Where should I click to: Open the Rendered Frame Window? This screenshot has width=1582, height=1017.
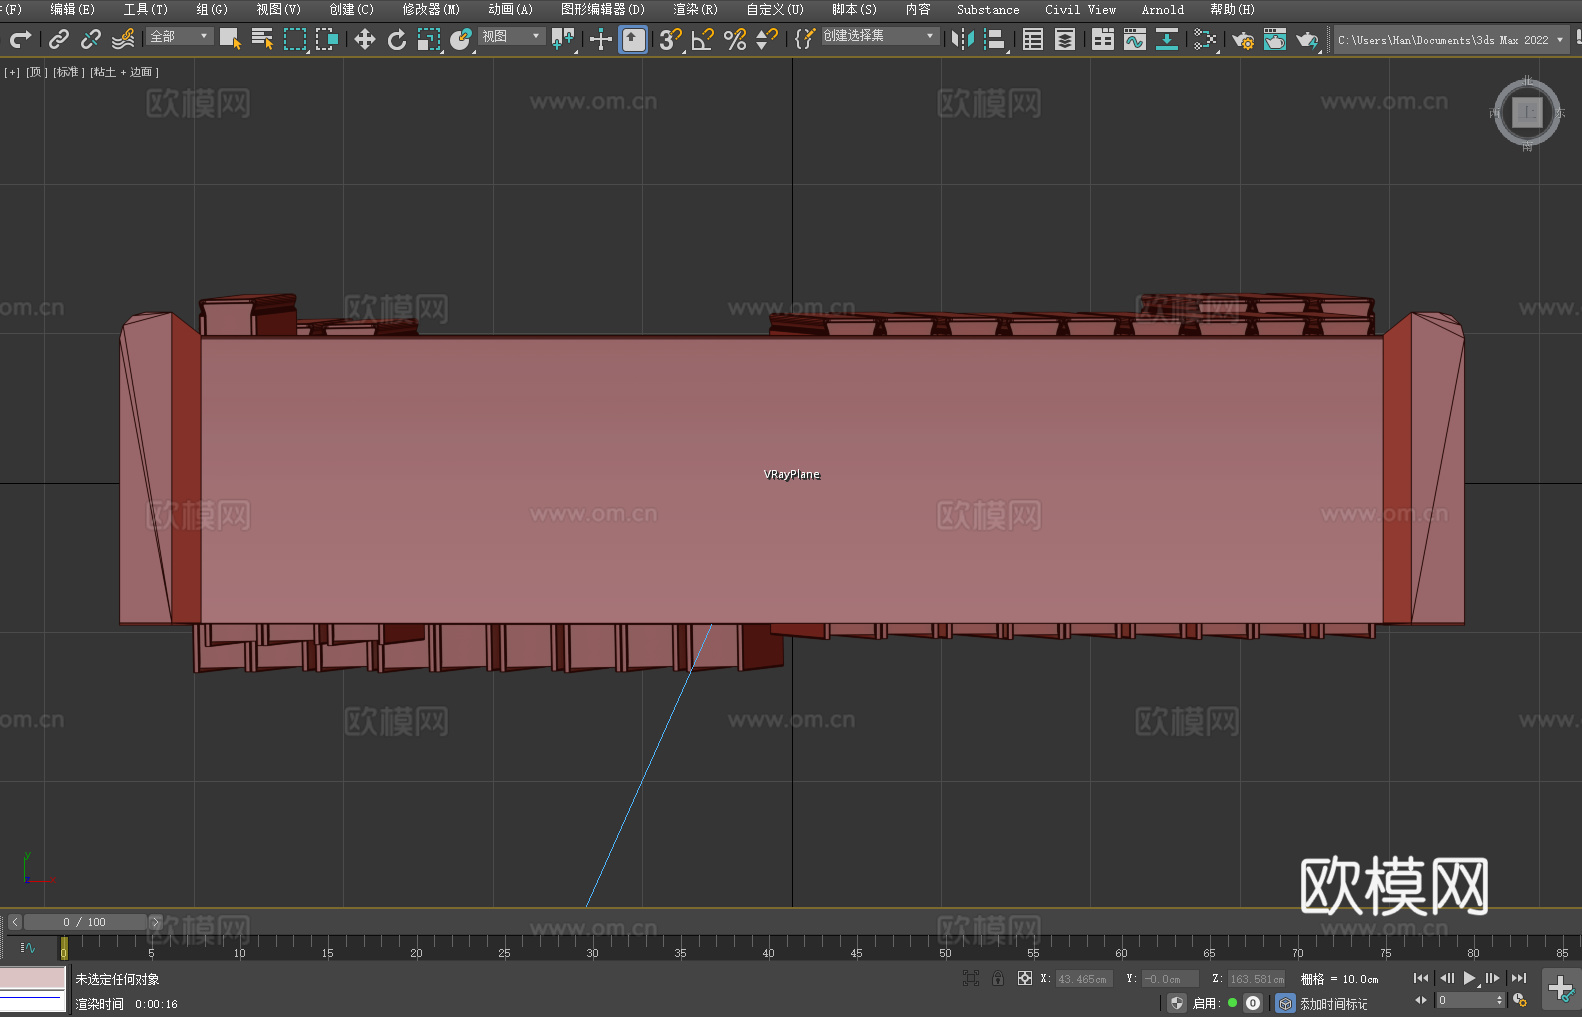tap(1275, 39)
